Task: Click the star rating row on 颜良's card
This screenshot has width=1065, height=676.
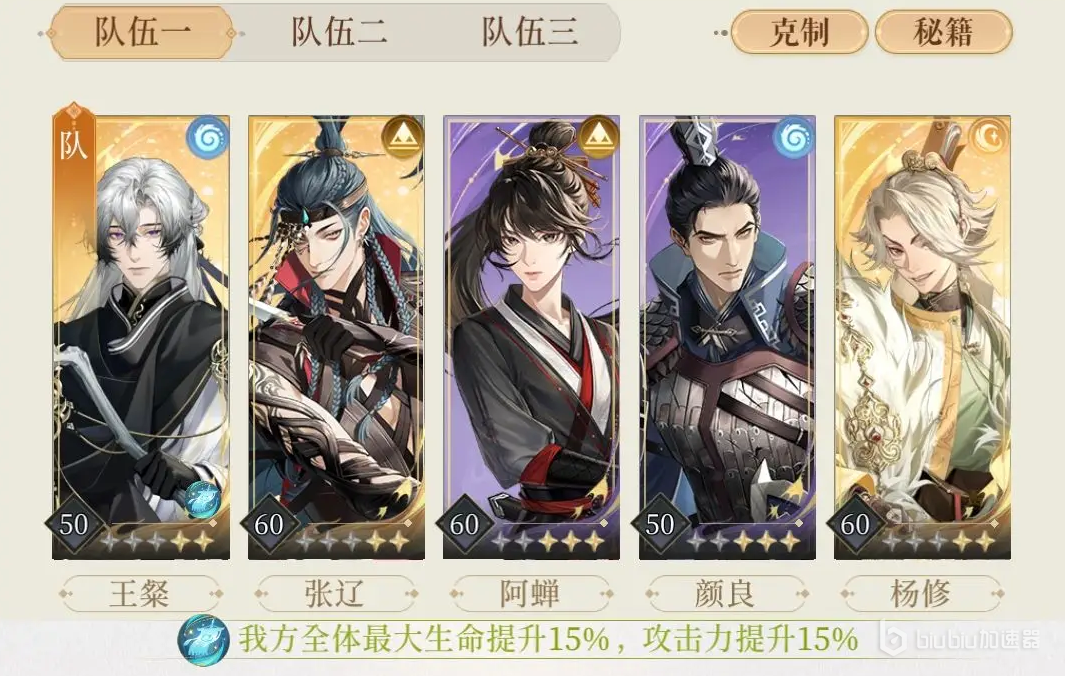Action: pyautogui.click(x=743, y=541)
